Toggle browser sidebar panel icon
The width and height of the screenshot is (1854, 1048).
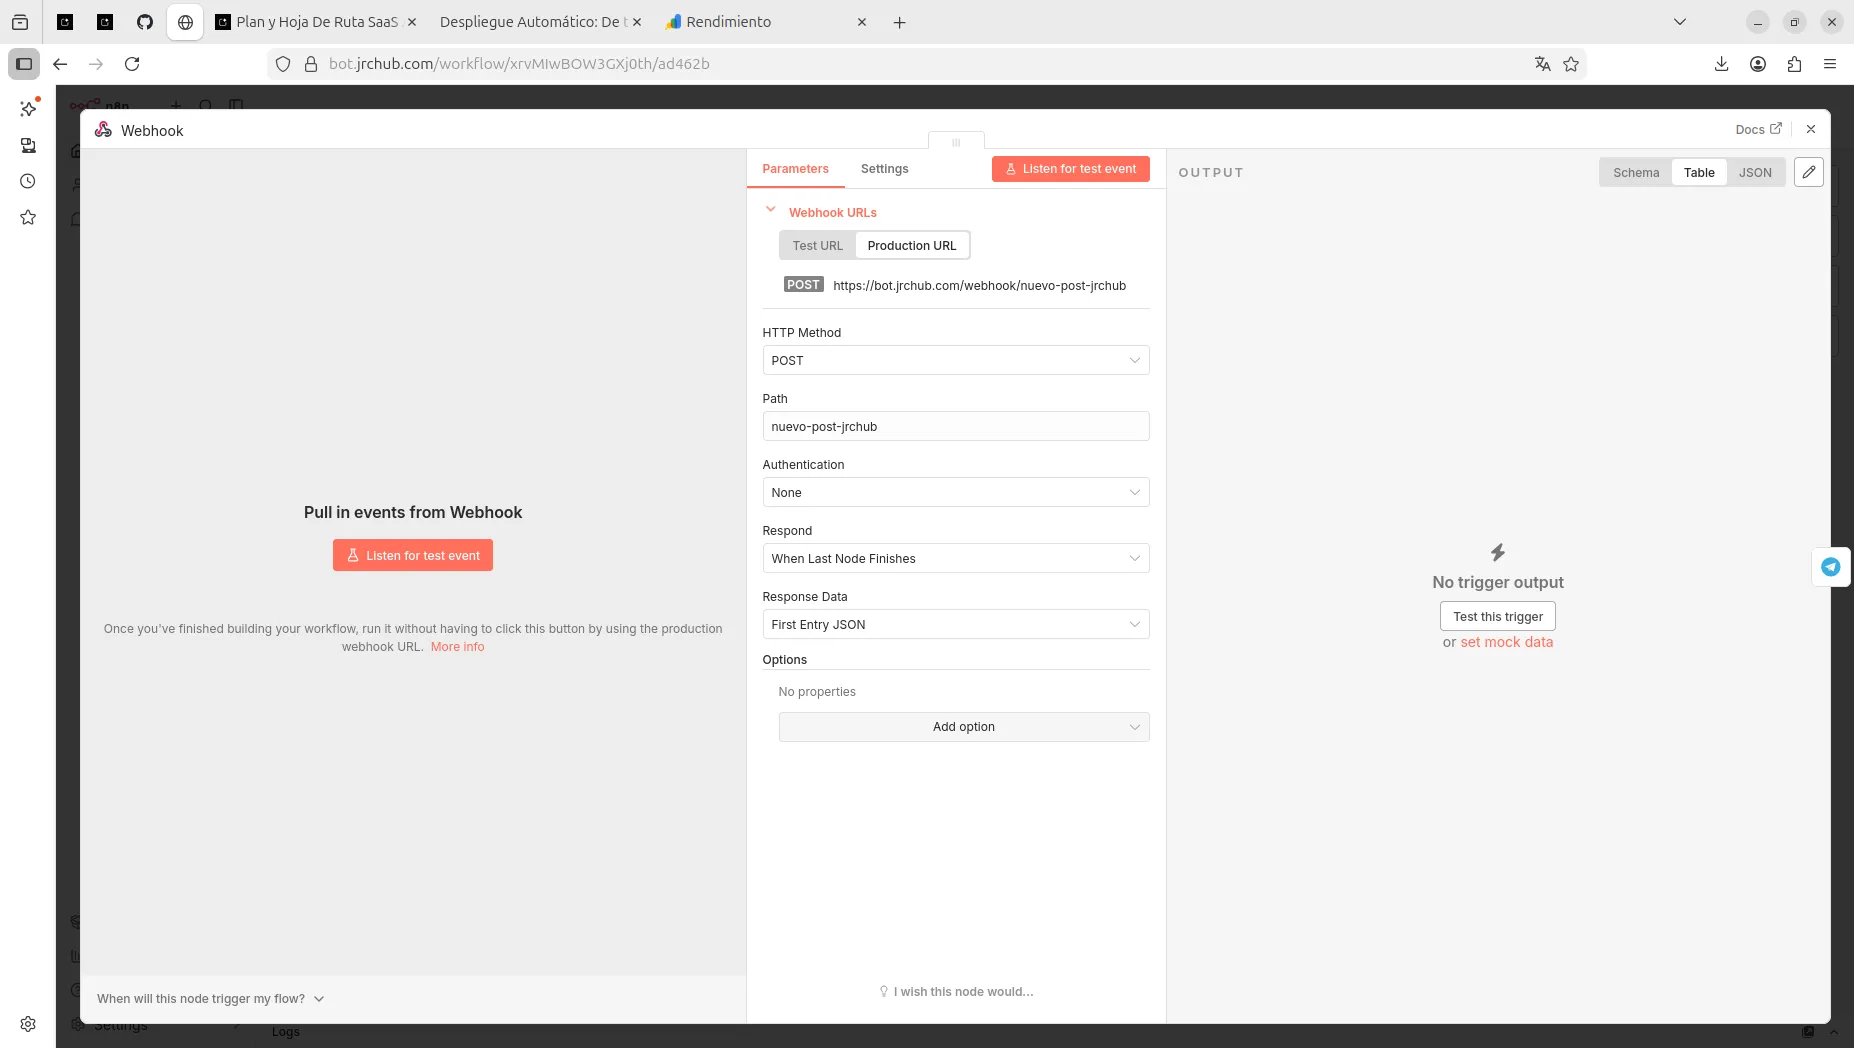(24, 64)
